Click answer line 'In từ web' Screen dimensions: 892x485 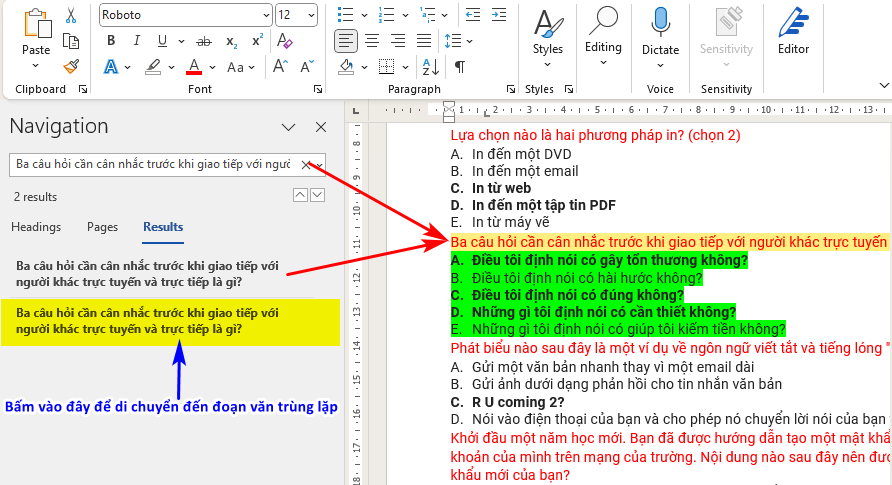501,188
